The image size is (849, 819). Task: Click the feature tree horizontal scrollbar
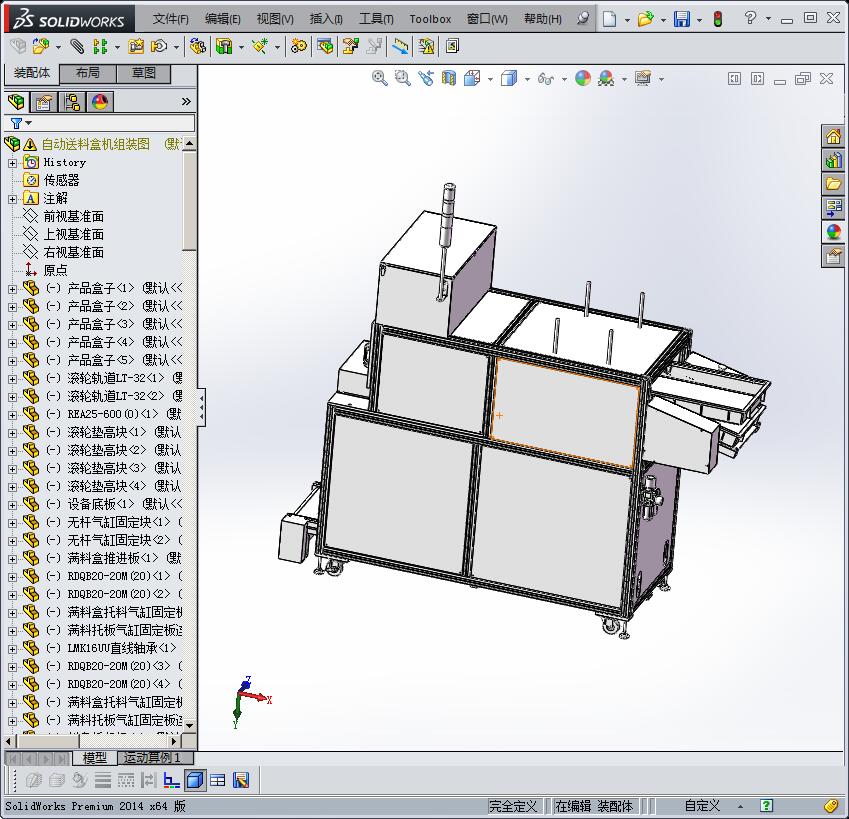pyautogui.click(x=46, y=741)
